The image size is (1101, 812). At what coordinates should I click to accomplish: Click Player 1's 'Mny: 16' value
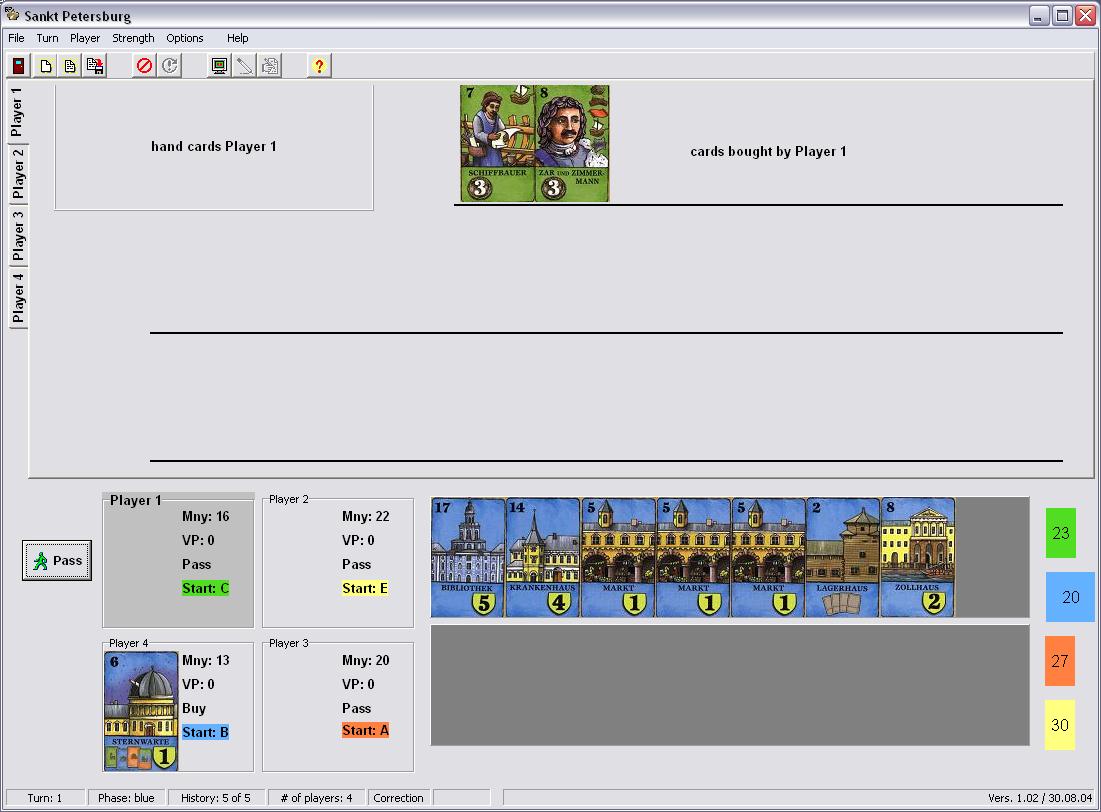(206, 516)
